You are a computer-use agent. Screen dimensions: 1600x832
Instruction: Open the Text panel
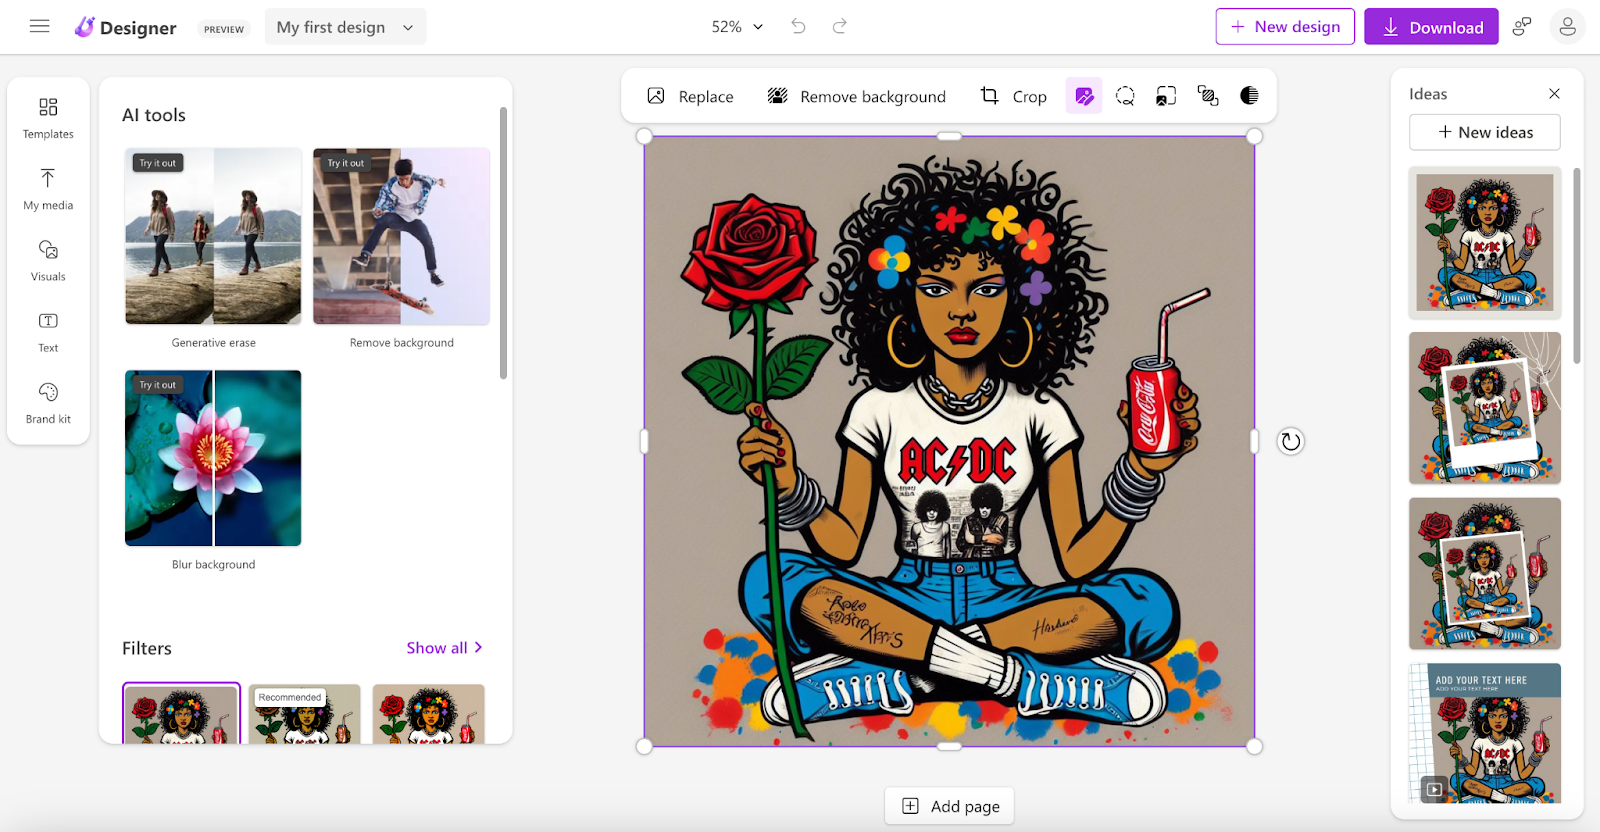tap(48, 332)
